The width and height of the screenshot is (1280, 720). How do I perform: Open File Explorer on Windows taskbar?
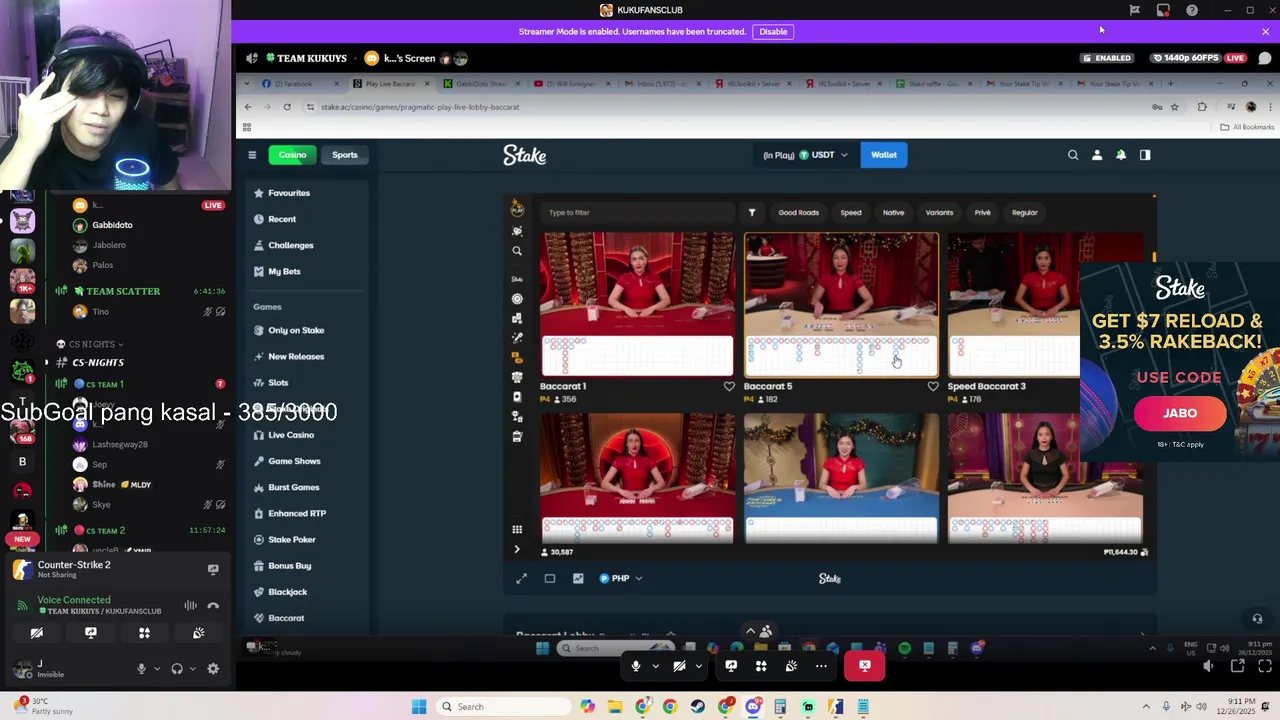(x=615, y=707)
